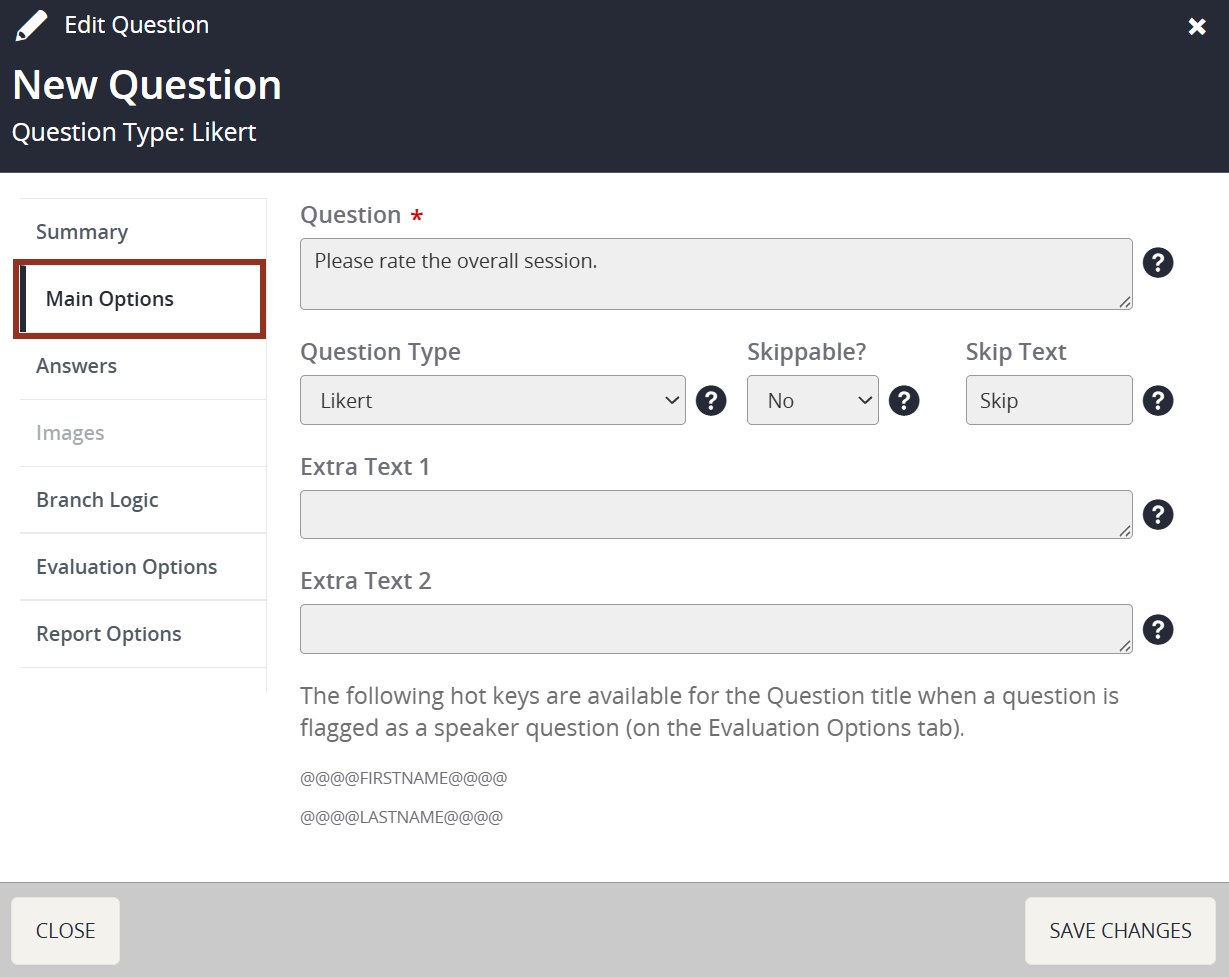Focus the Skip Text input field
1229x977 pixels.
coord(1049,400)
